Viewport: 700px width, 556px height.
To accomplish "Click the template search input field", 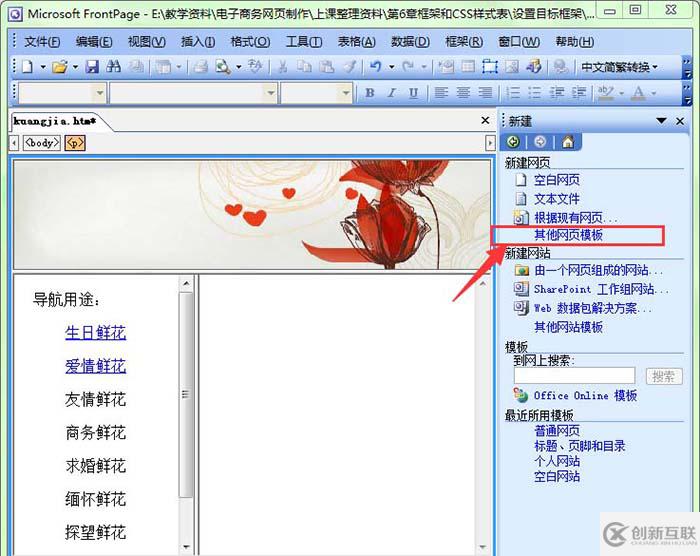I will [x=575, y=376].
